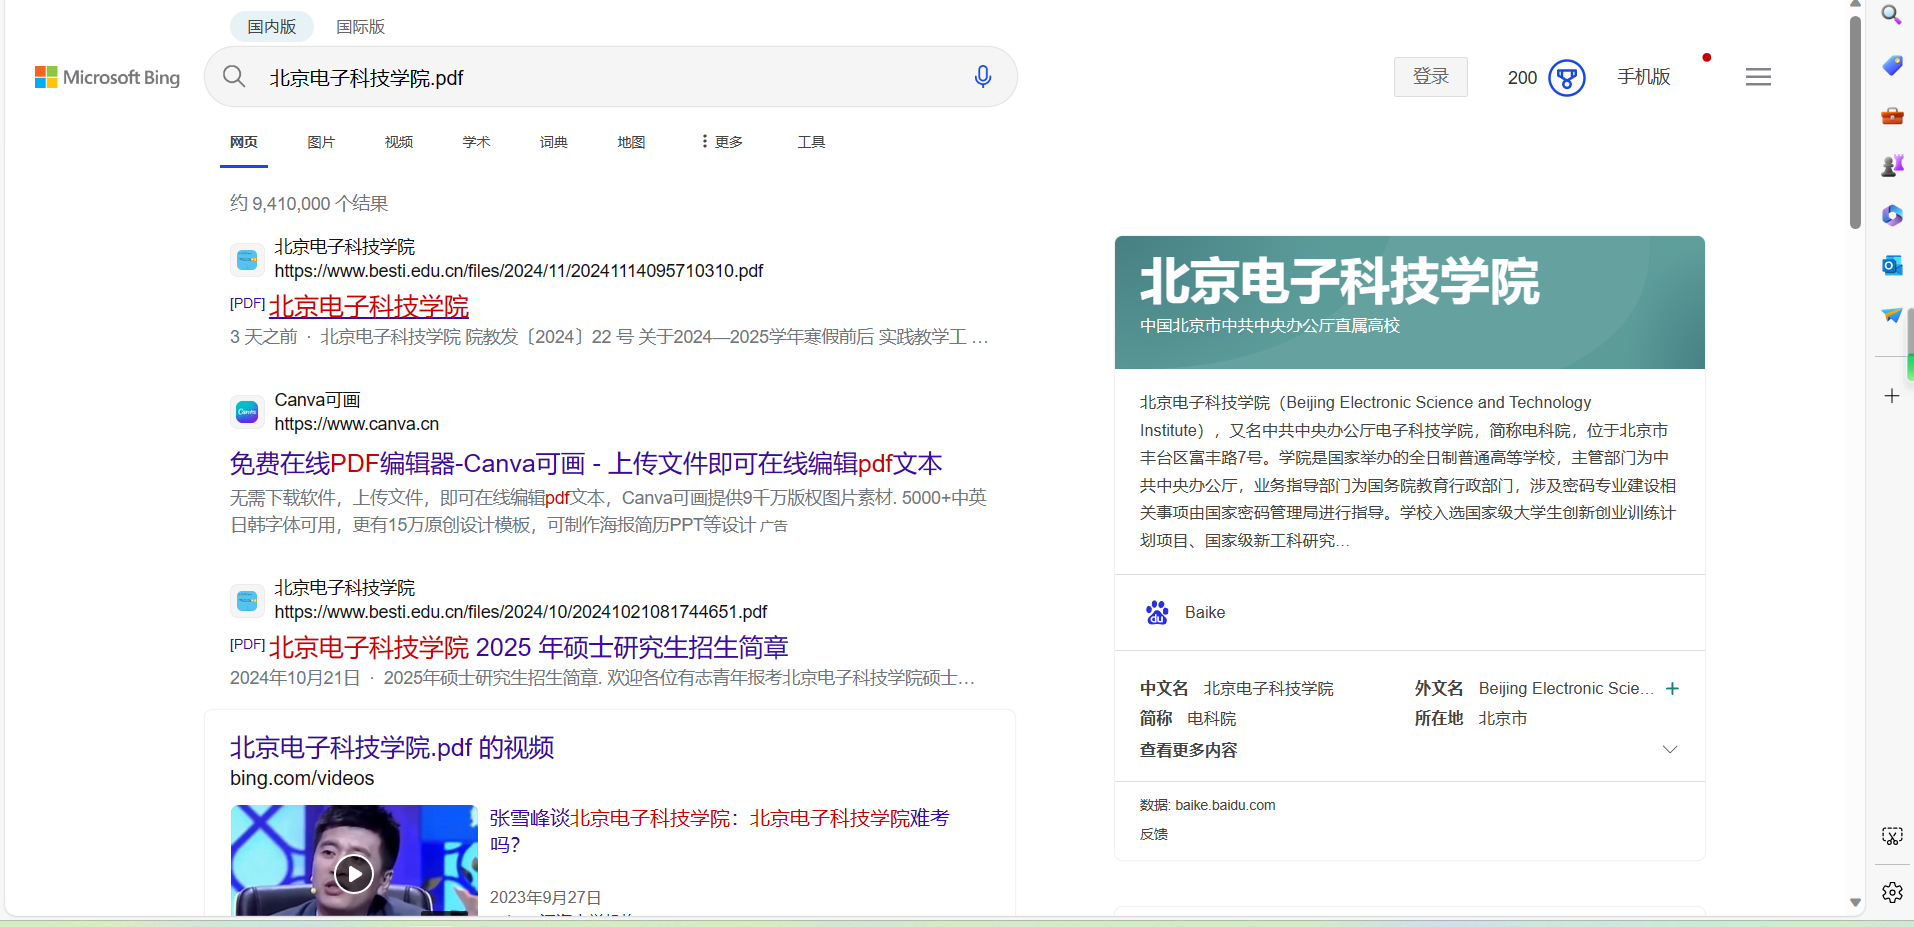1914x927 pixels.
Task: Click 约 9,410,000 个结果 count
Action: (x=309, y=203)
